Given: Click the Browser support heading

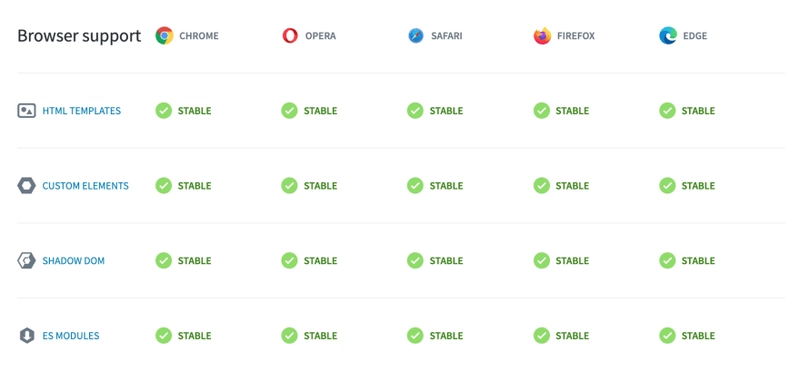Looking at the screenshot, I should pos(79,36).
